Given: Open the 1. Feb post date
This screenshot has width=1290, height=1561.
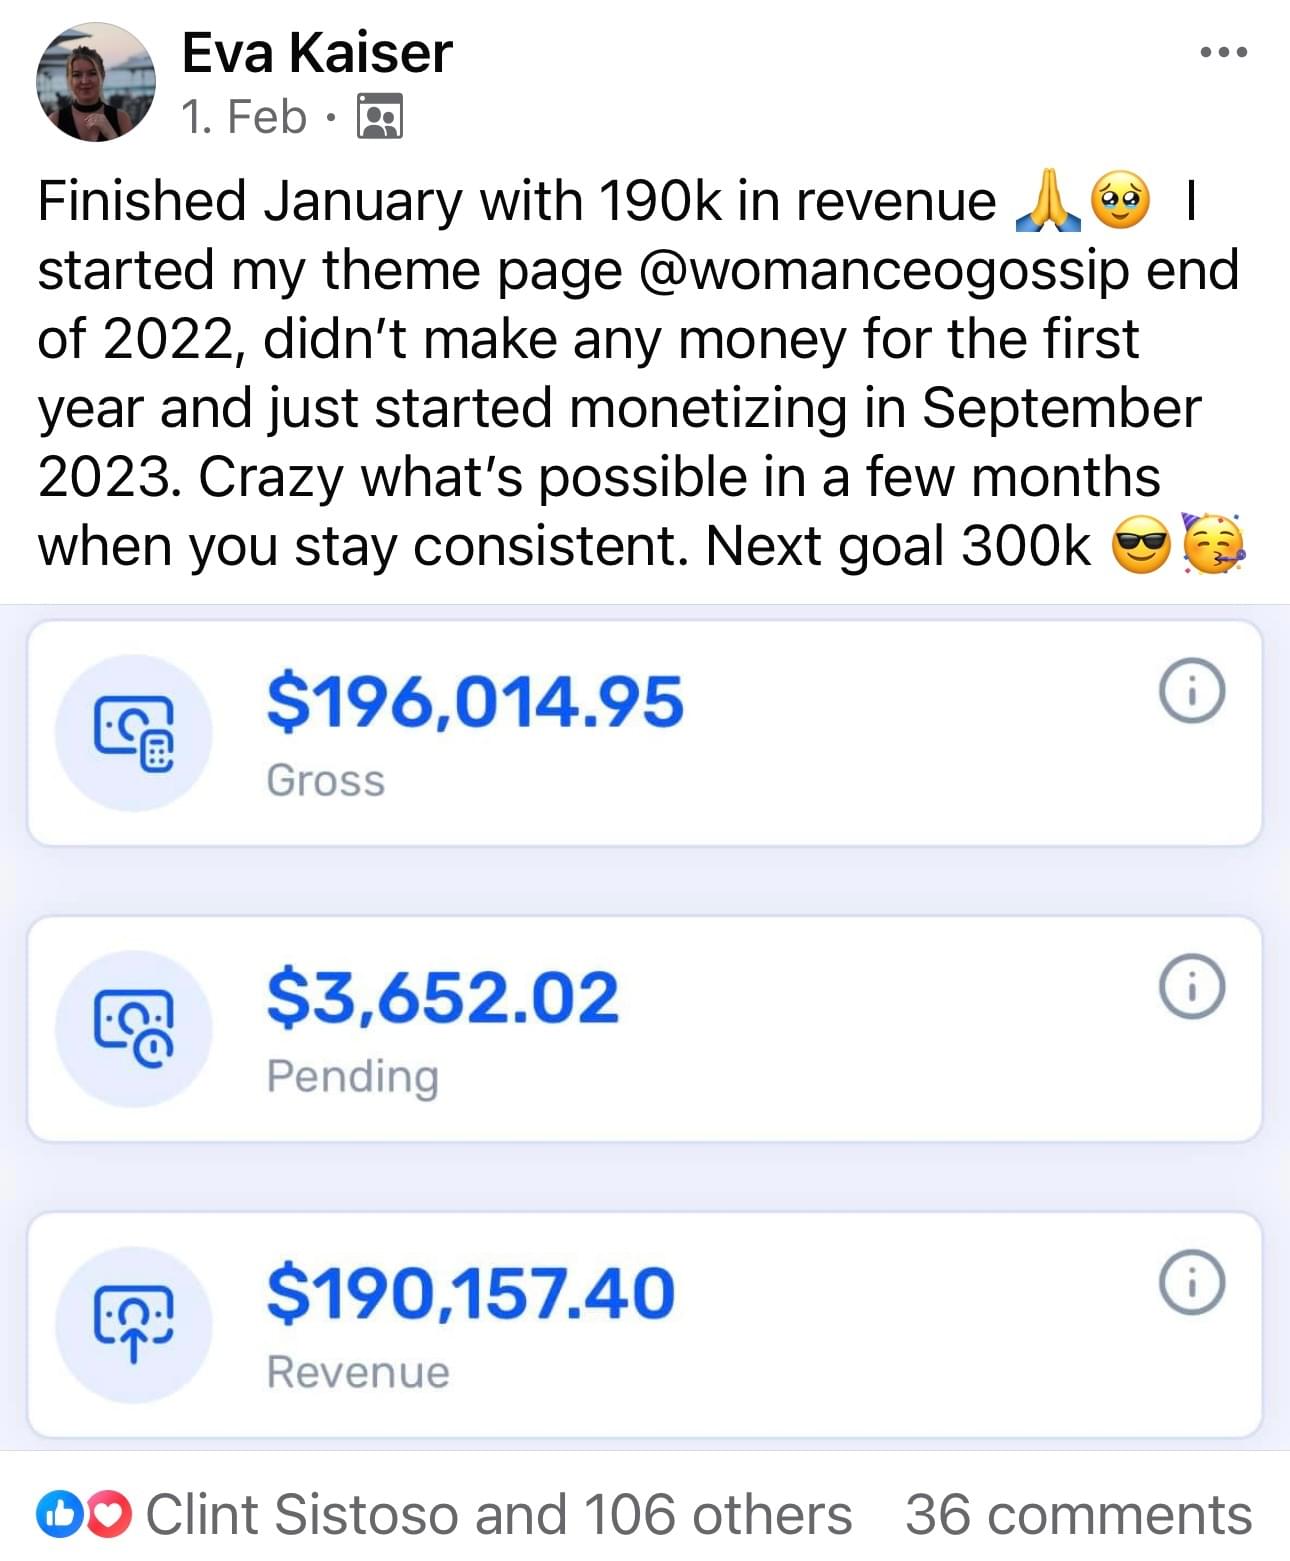Looking at the screenshot, I should [x=244, y=117].
